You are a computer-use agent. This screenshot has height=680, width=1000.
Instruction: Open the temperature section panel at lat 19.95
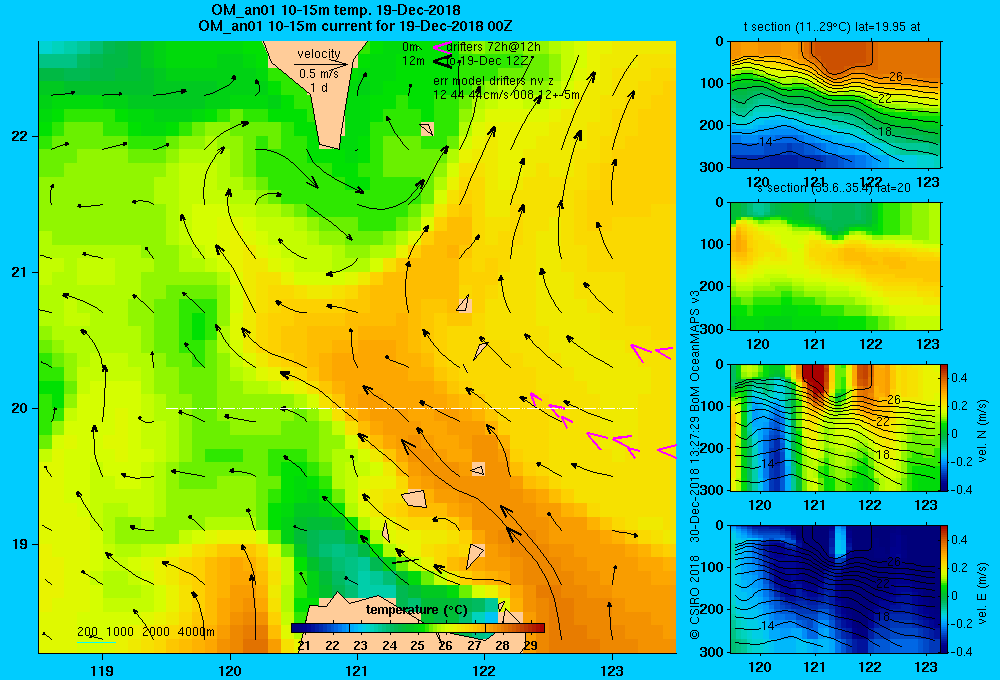point(835,105)
